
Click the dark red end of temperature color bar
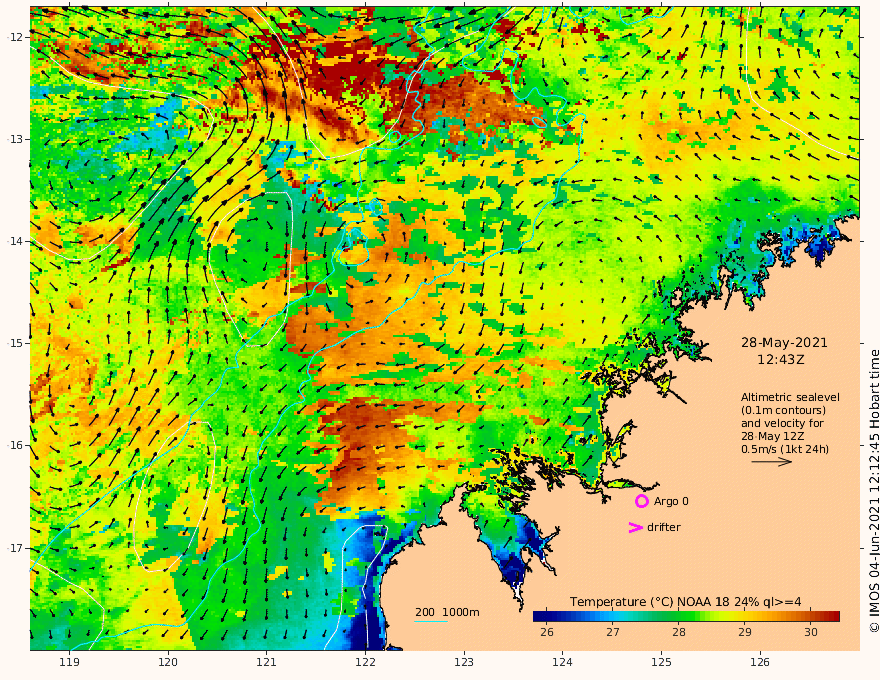point(833,617)
